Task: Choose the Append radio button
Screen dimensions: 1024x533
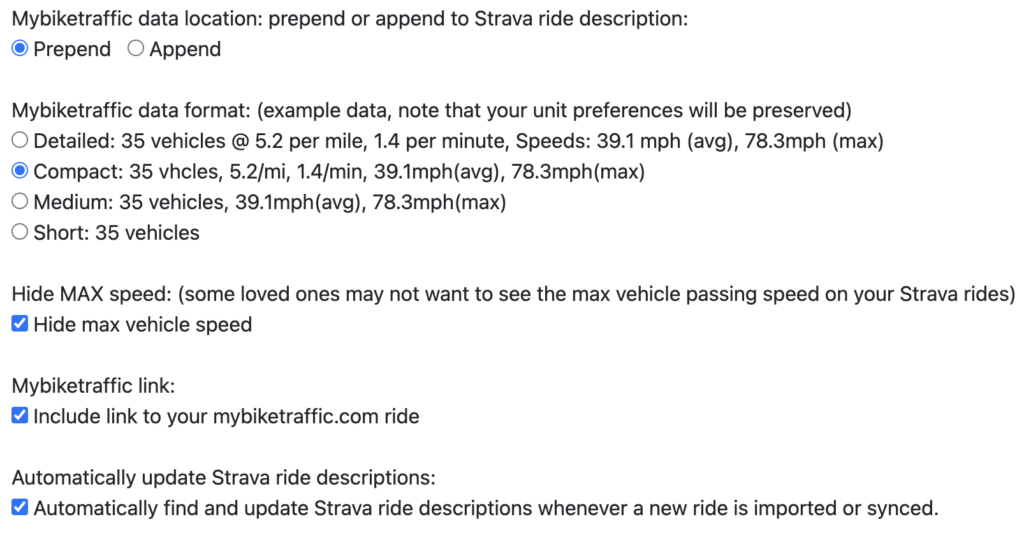Action: [x=135, y=48]
